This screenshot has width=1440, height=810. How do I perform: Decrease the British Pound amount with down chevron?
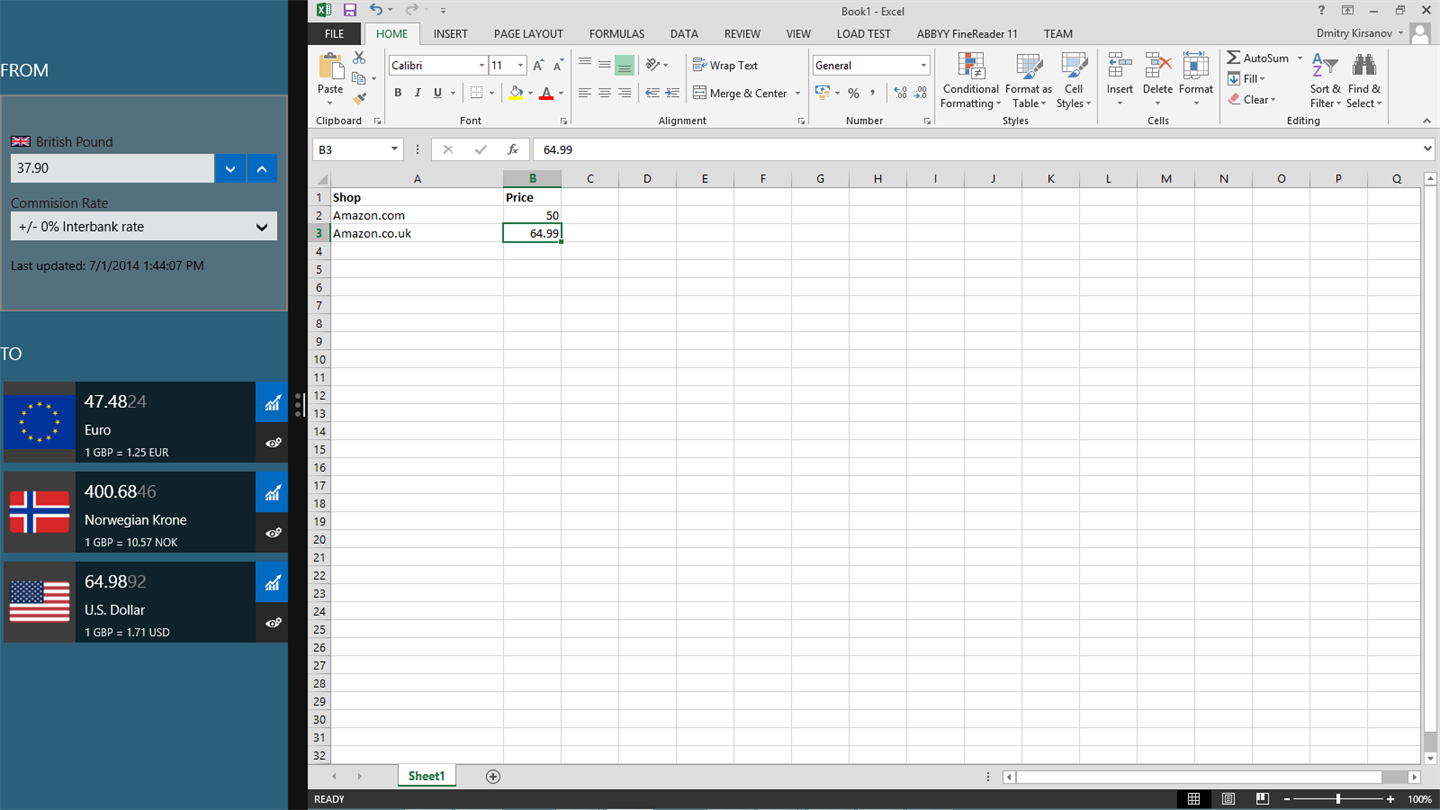[230, 168]
